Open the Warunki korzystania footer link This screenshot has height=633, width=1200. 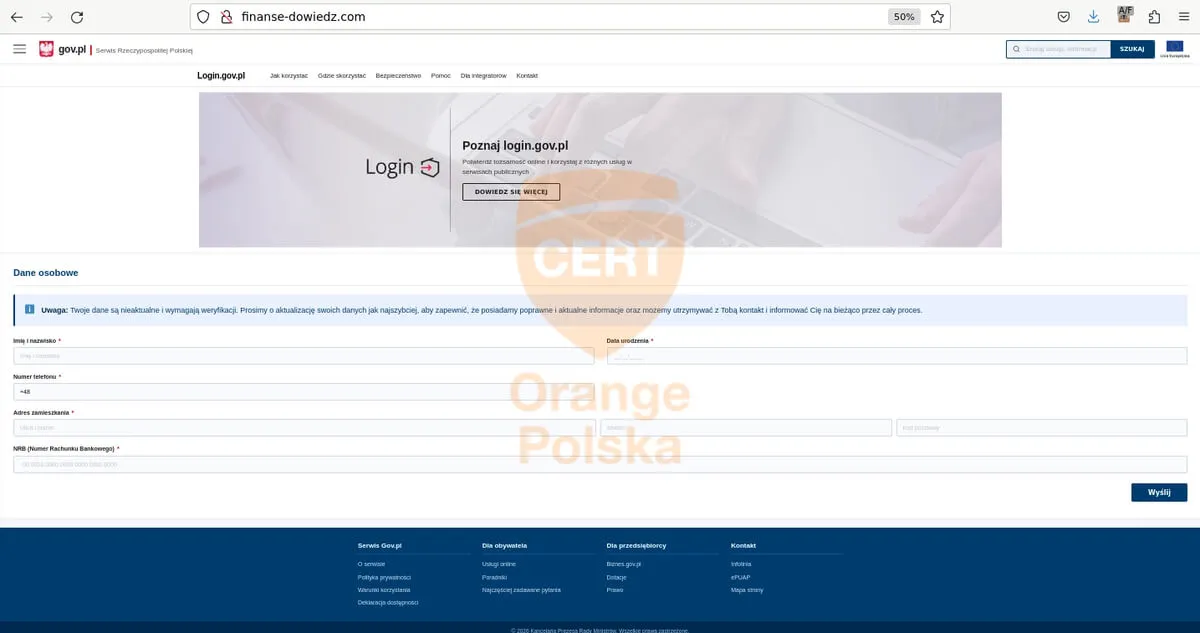tap(384, 590)
